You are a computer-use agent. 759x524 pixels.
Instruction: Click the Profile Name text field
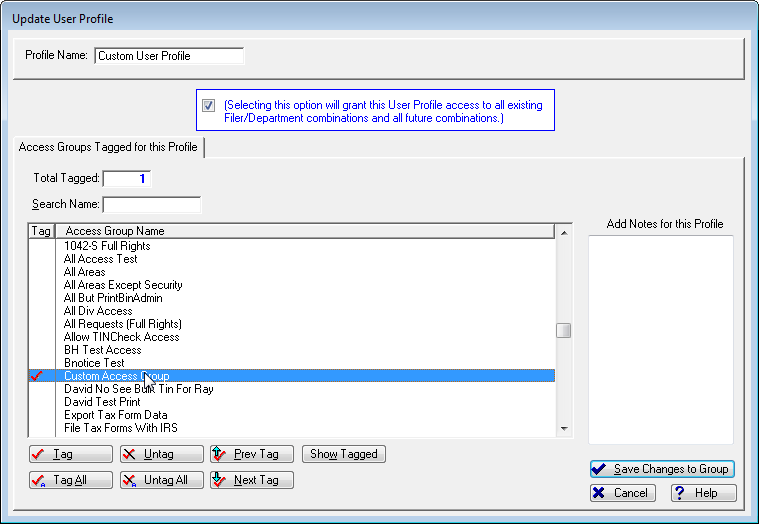point(169,56)
